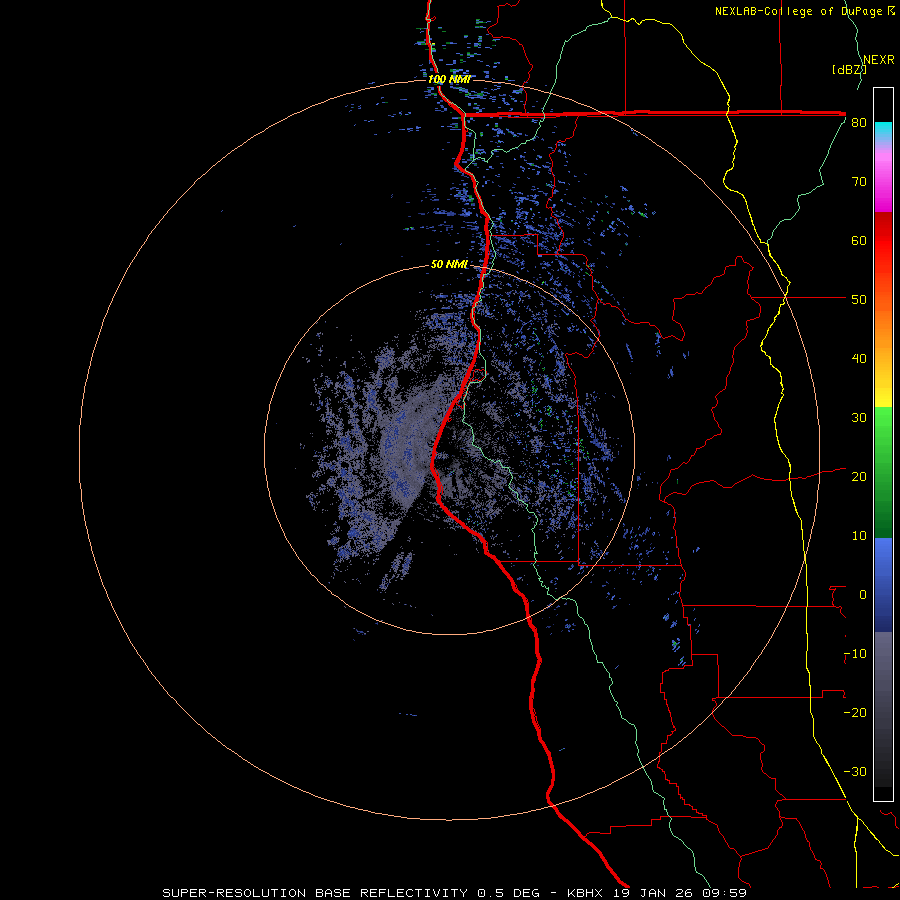The width and height of the screenshot is (900, 900).
Task: Click the KBHX station ID in the caption
Action: click(587, 893)
